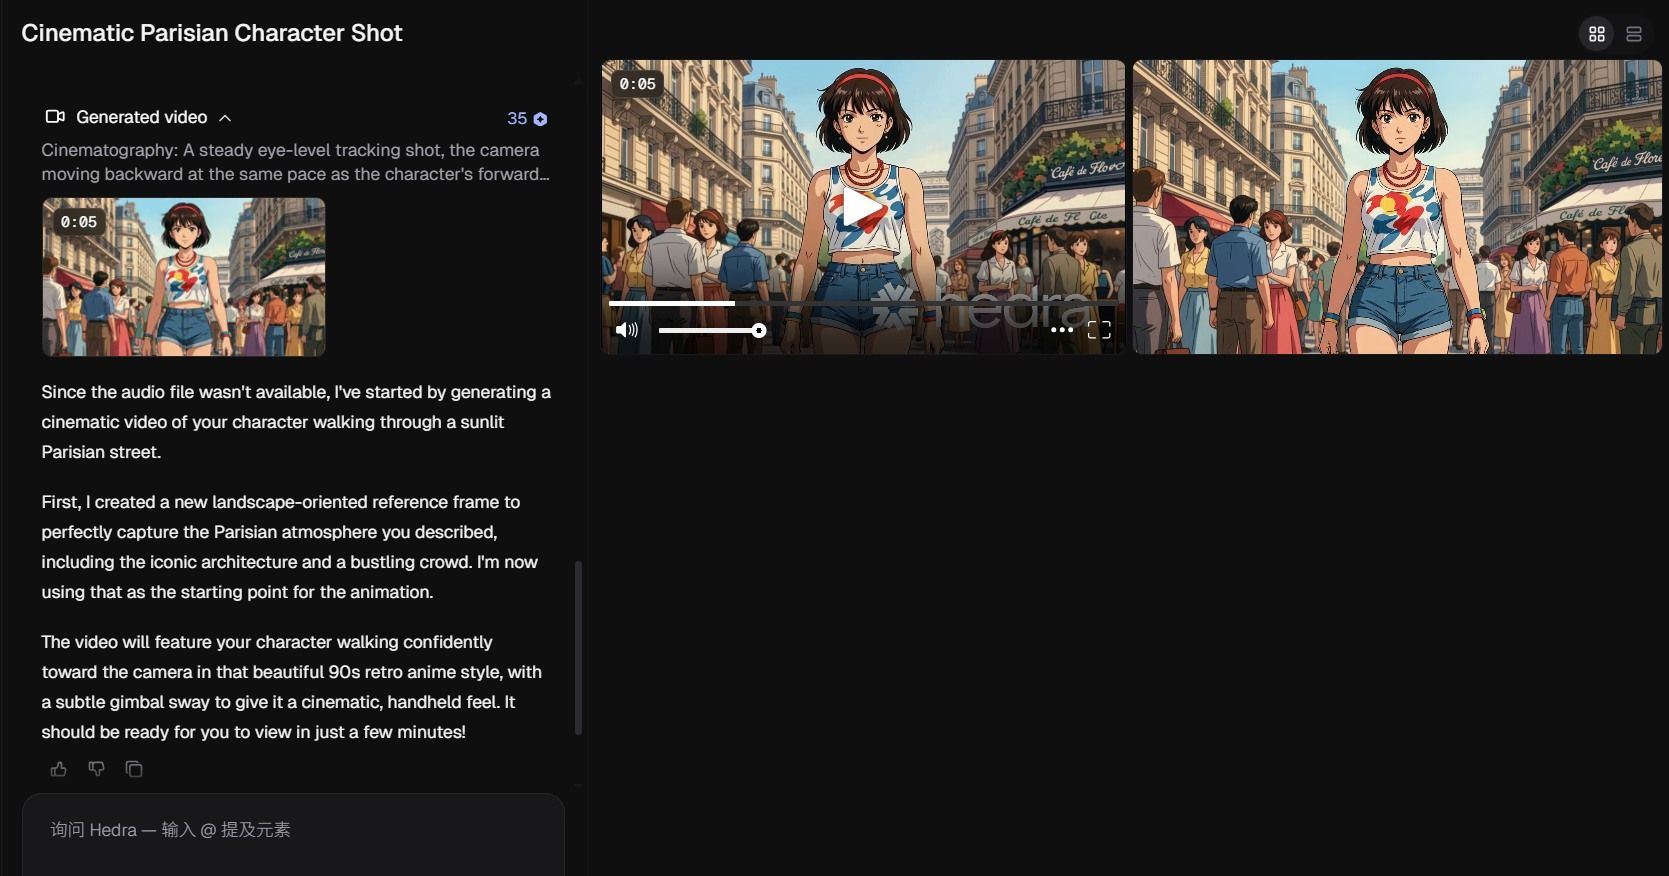Copy the assistant response text
Screen dimensions: 1669x876
[134, 769]
